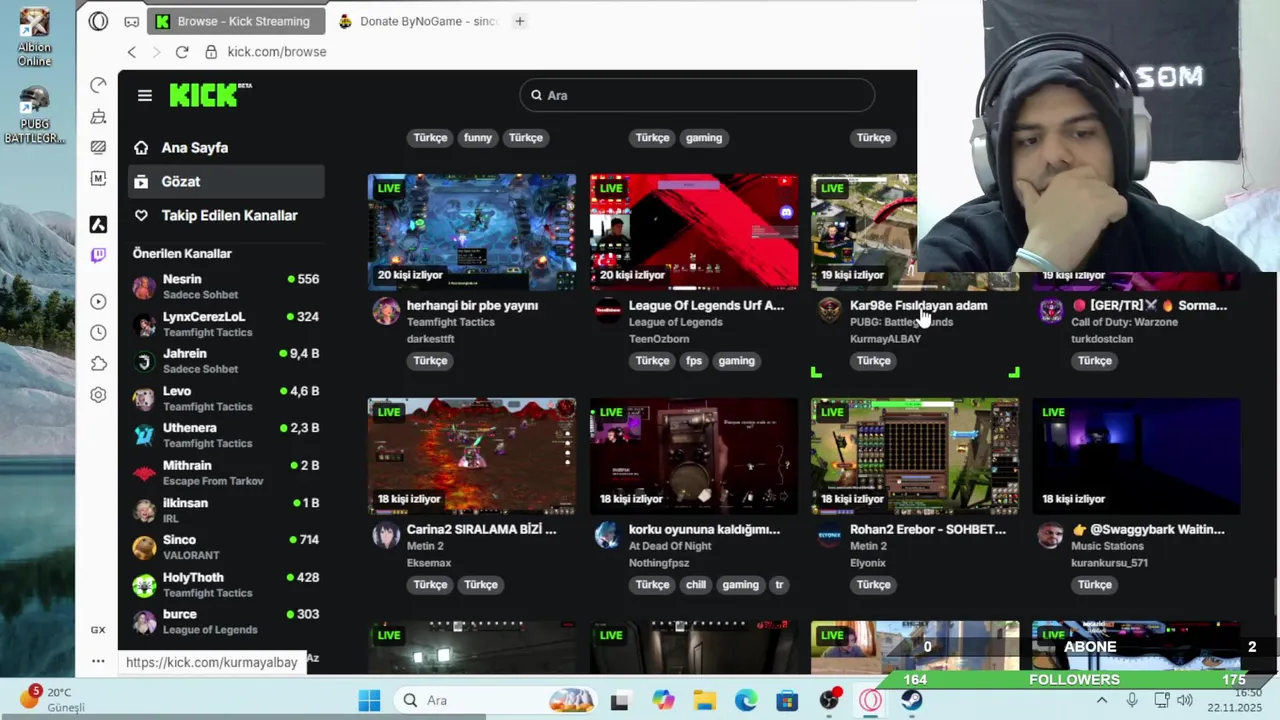Click the three-dot sidebar setup icon

[x=98, y=661]
